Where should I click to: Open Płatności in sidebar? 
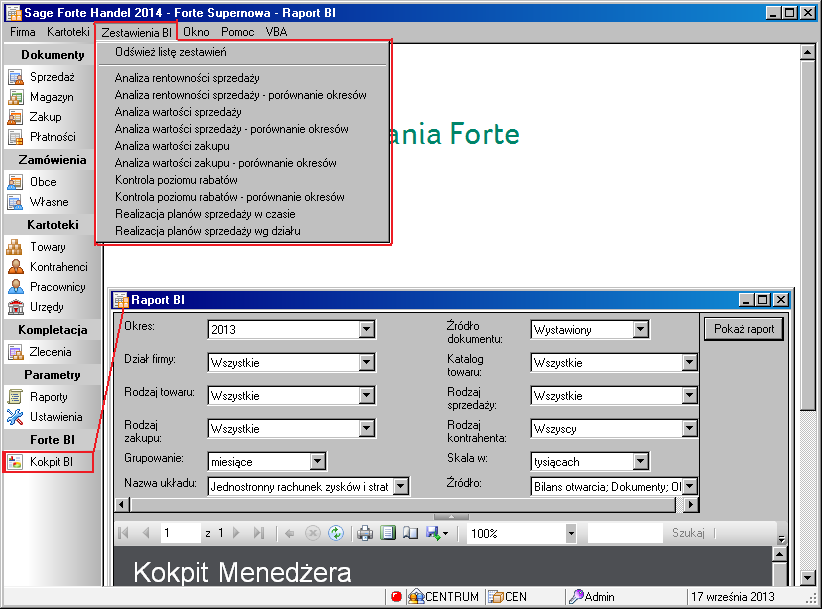point(42,137)
